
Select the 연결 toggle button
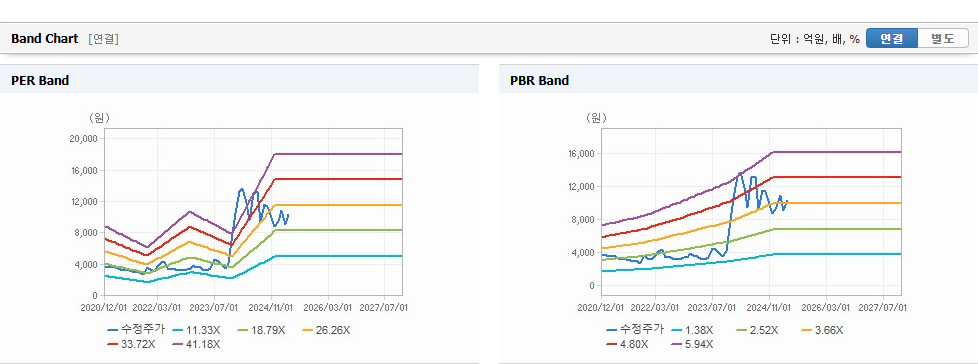891,38
